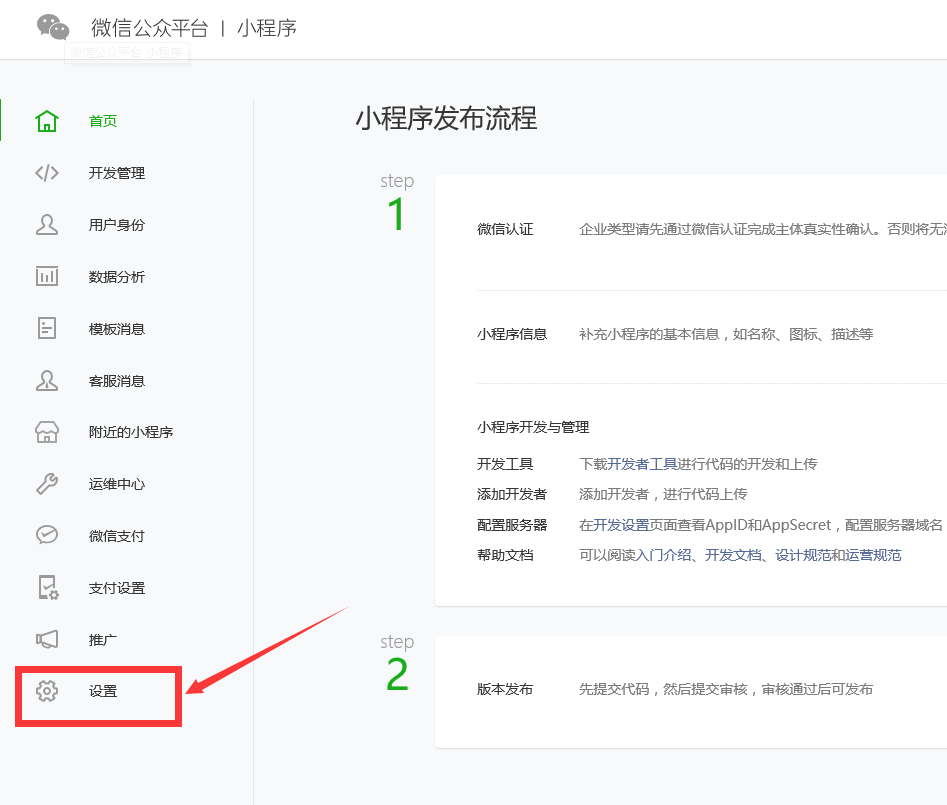Go to 运维中心 in the sidebar
Image resolution: width=947 pixels, height=805 pixels.
(x=117, y=484)
